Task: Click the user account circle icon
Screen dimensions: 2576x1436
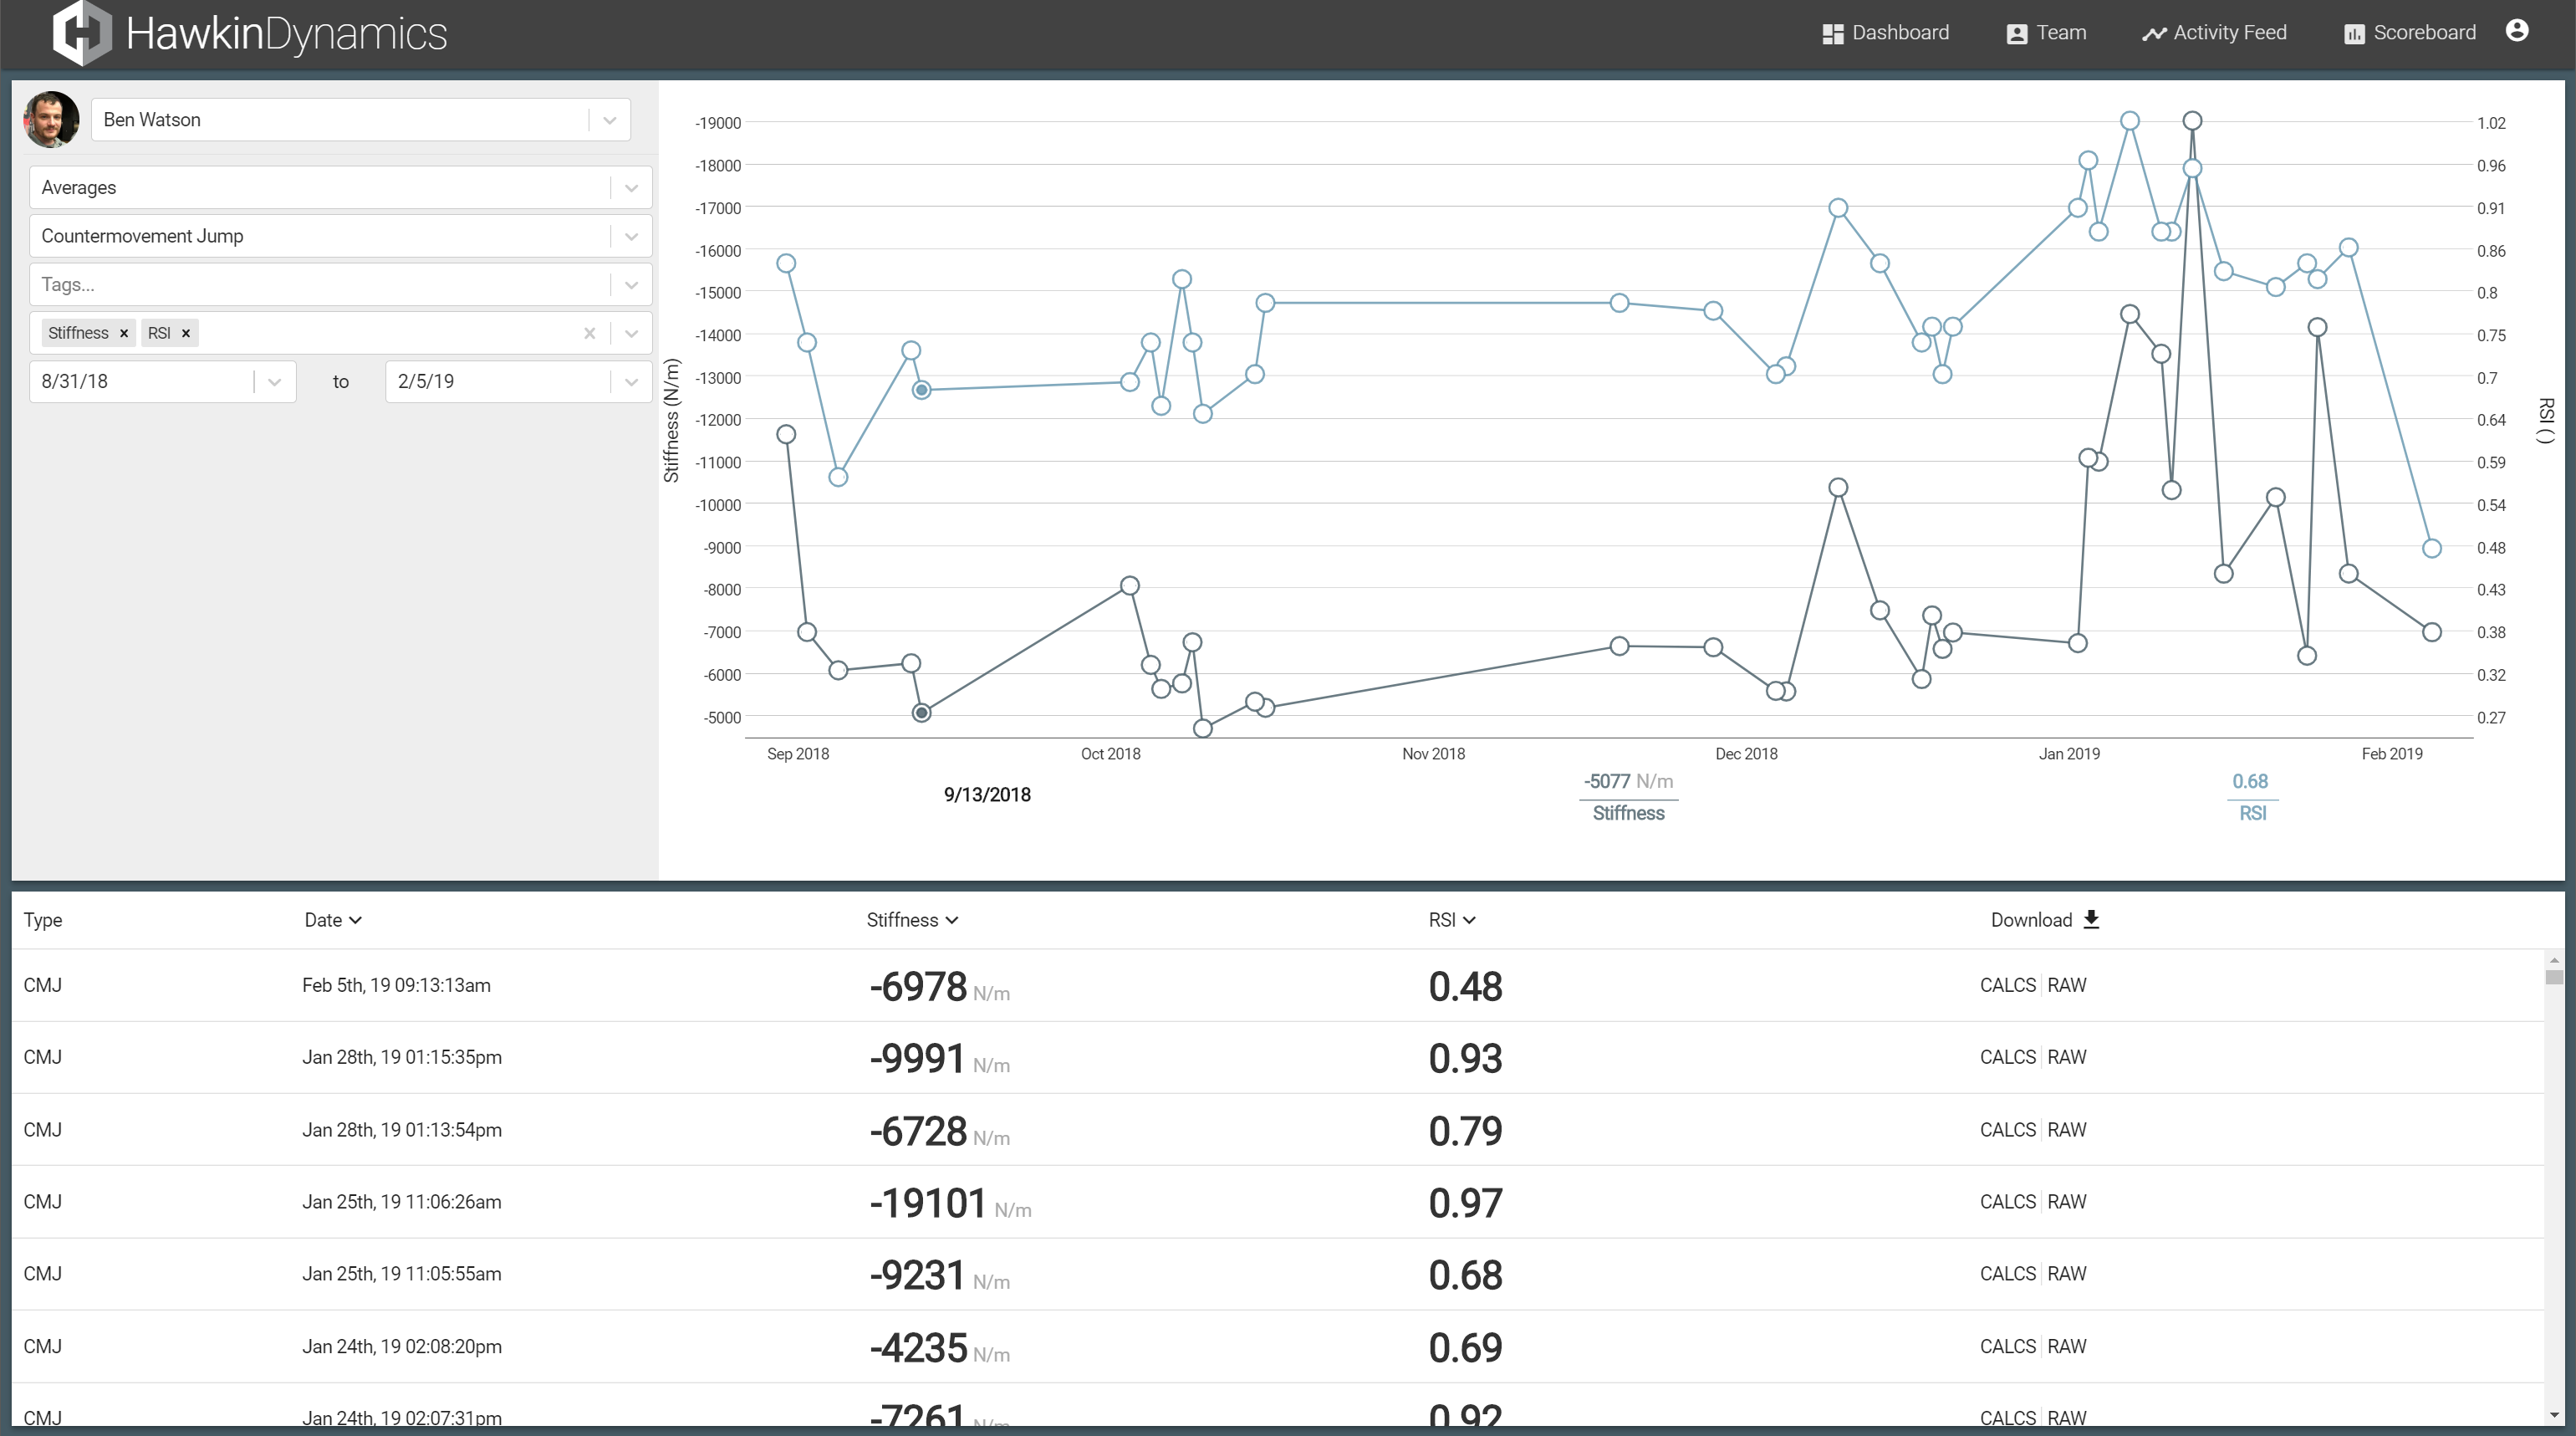Action: tap(2518, 30)
